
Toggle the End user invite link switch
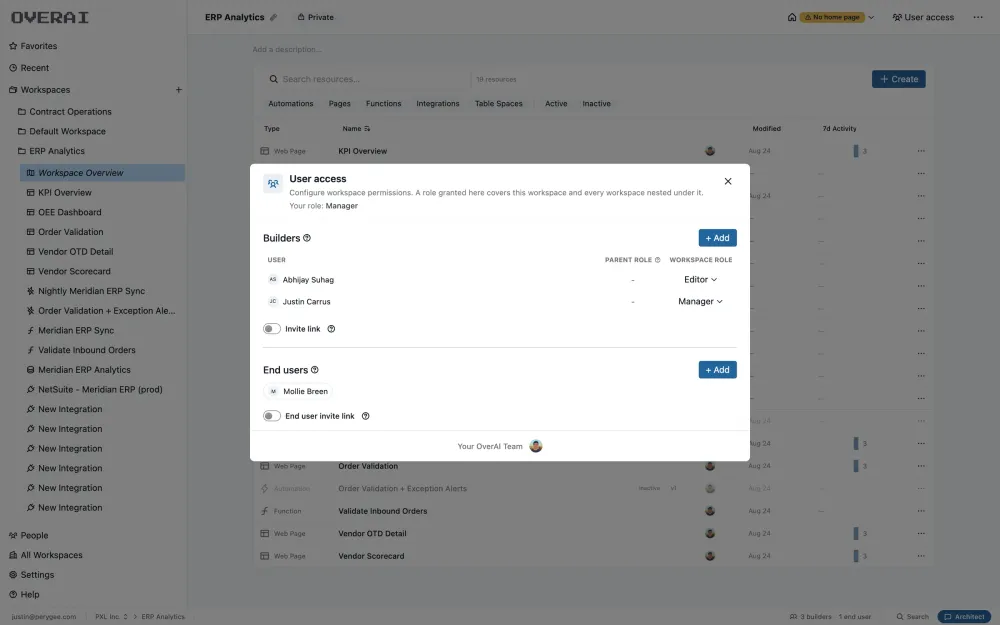[272, 416]
